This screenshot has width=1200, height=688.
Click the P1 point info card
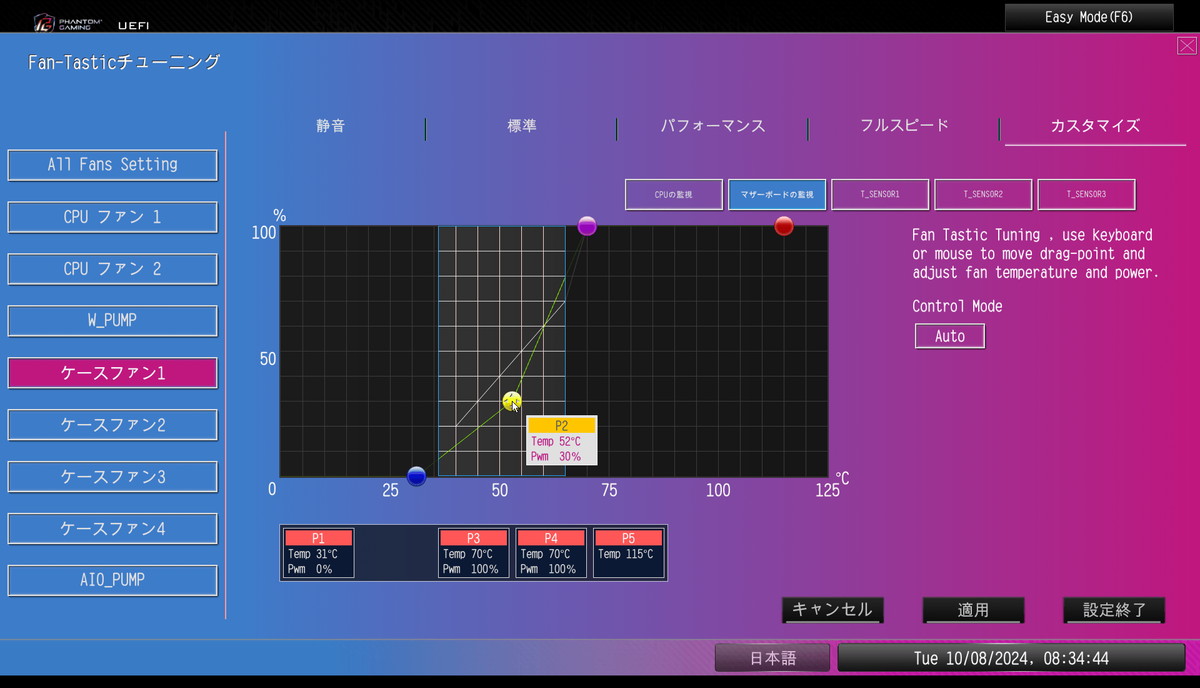point(319,553)
